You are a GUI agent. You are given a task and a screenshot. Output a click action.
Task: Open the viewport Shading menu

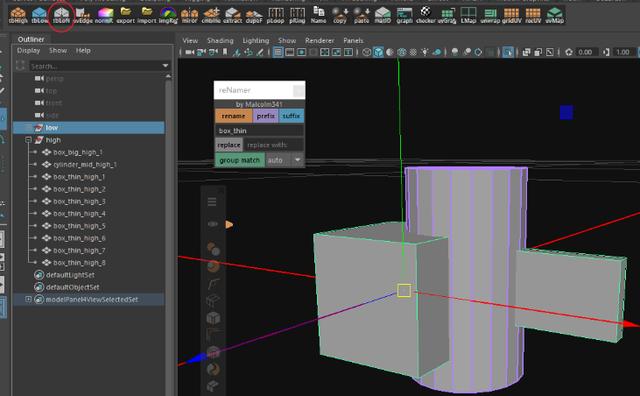coord(220,40)
